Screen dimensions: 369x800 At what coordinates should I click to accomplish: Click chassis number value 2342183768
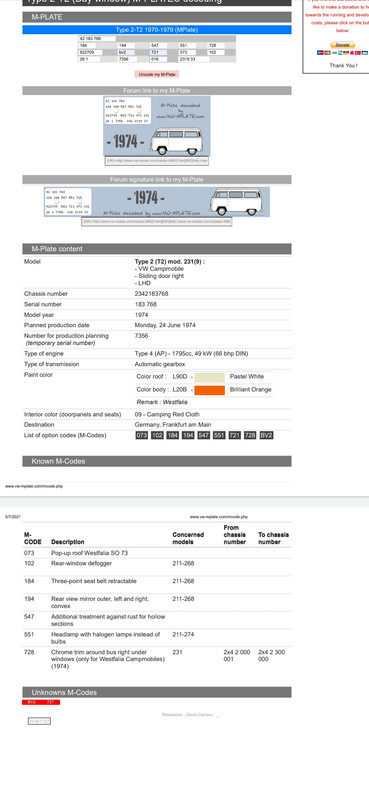[151, 294]
